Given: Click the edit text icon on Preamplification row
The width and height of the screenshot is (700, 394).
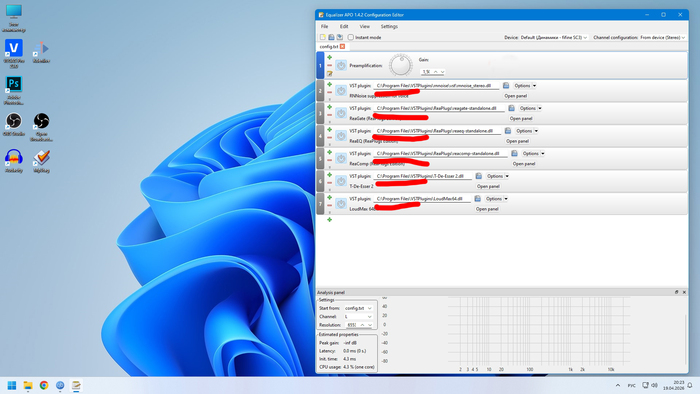Looking at the screenshot, I should (329, 74).
